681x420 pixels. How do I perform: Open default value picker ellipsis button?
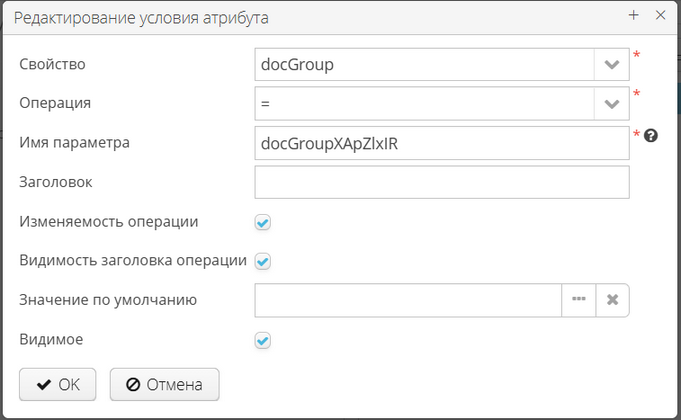579,300
